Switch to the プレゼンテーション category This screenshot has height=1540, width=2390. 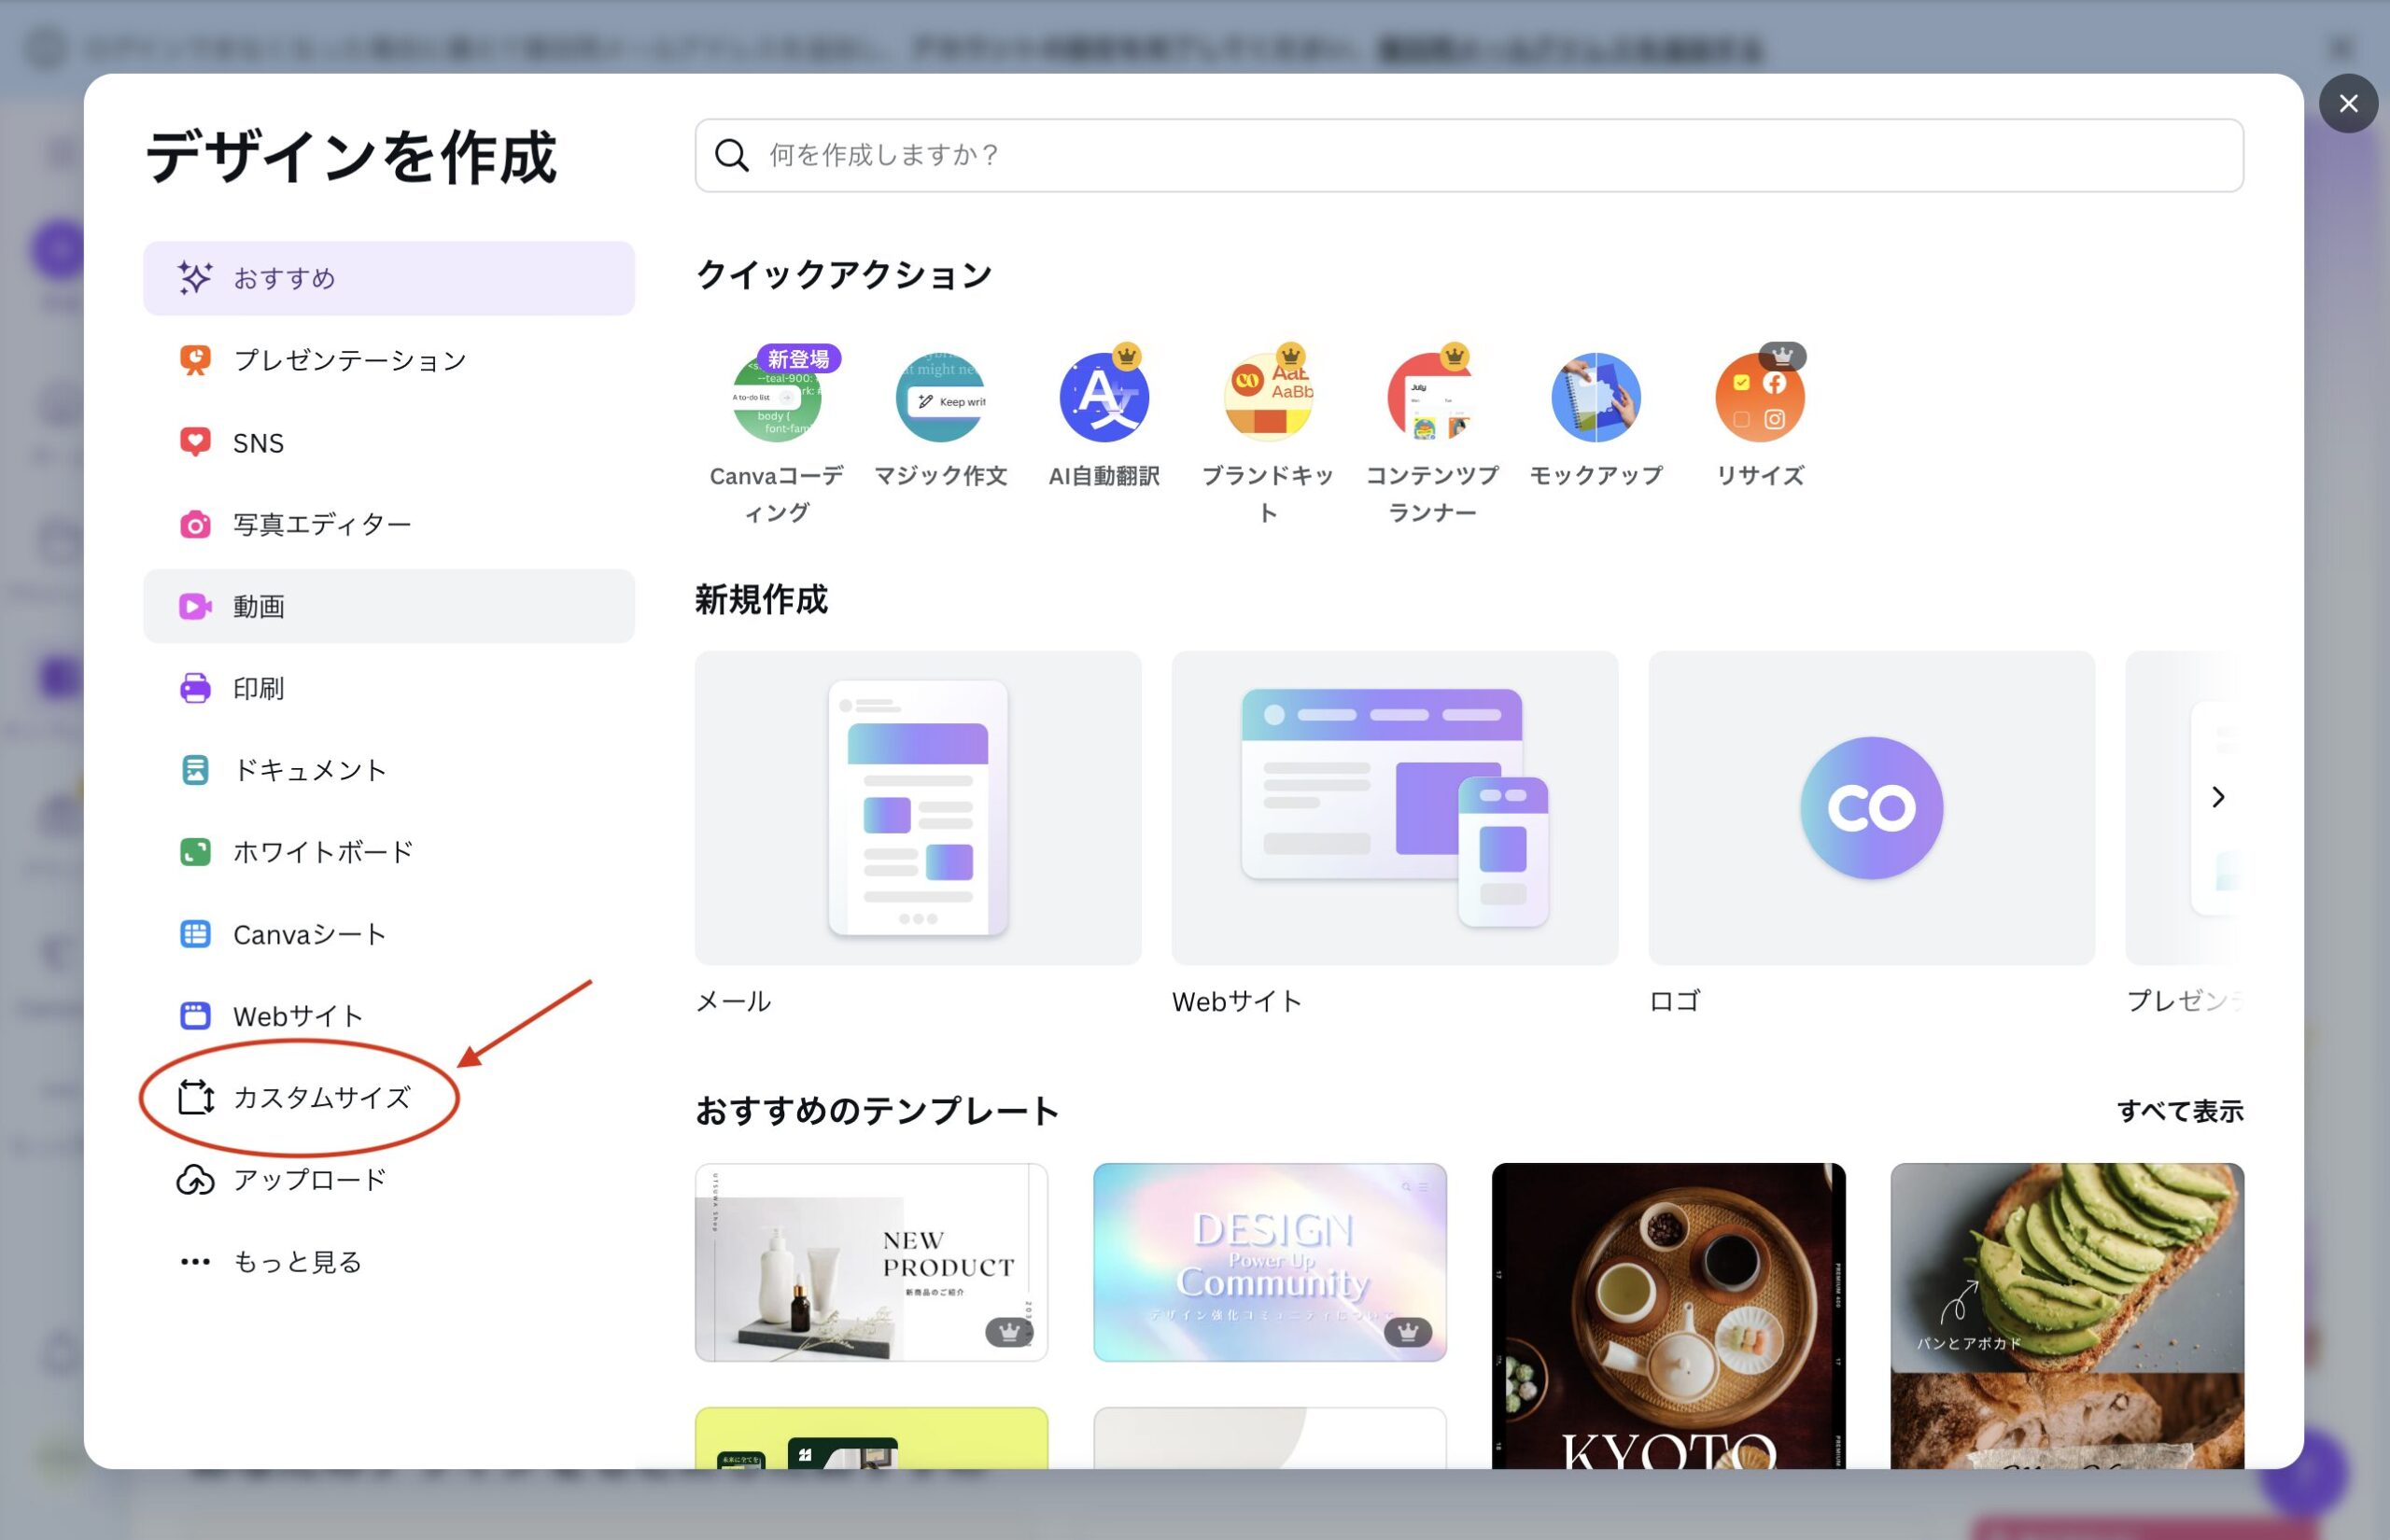349,360
